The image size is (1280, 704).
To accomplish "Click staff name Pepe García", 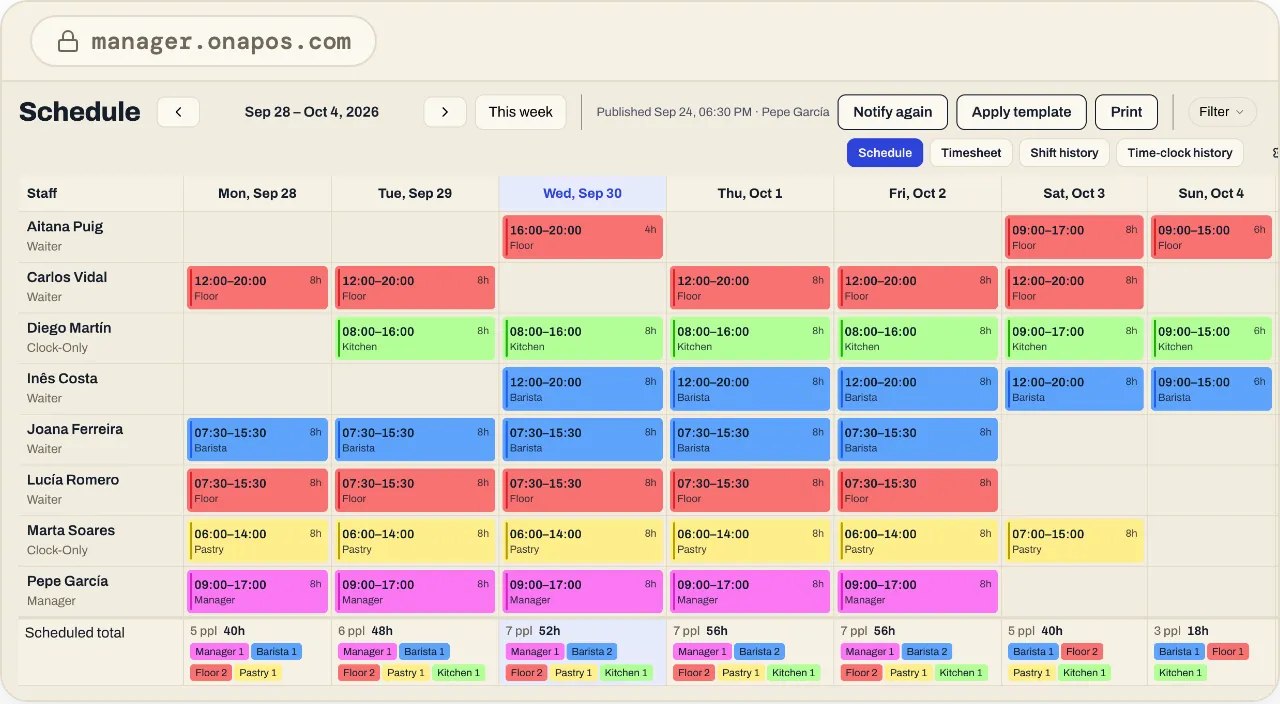I will click(x=67, y=581).
